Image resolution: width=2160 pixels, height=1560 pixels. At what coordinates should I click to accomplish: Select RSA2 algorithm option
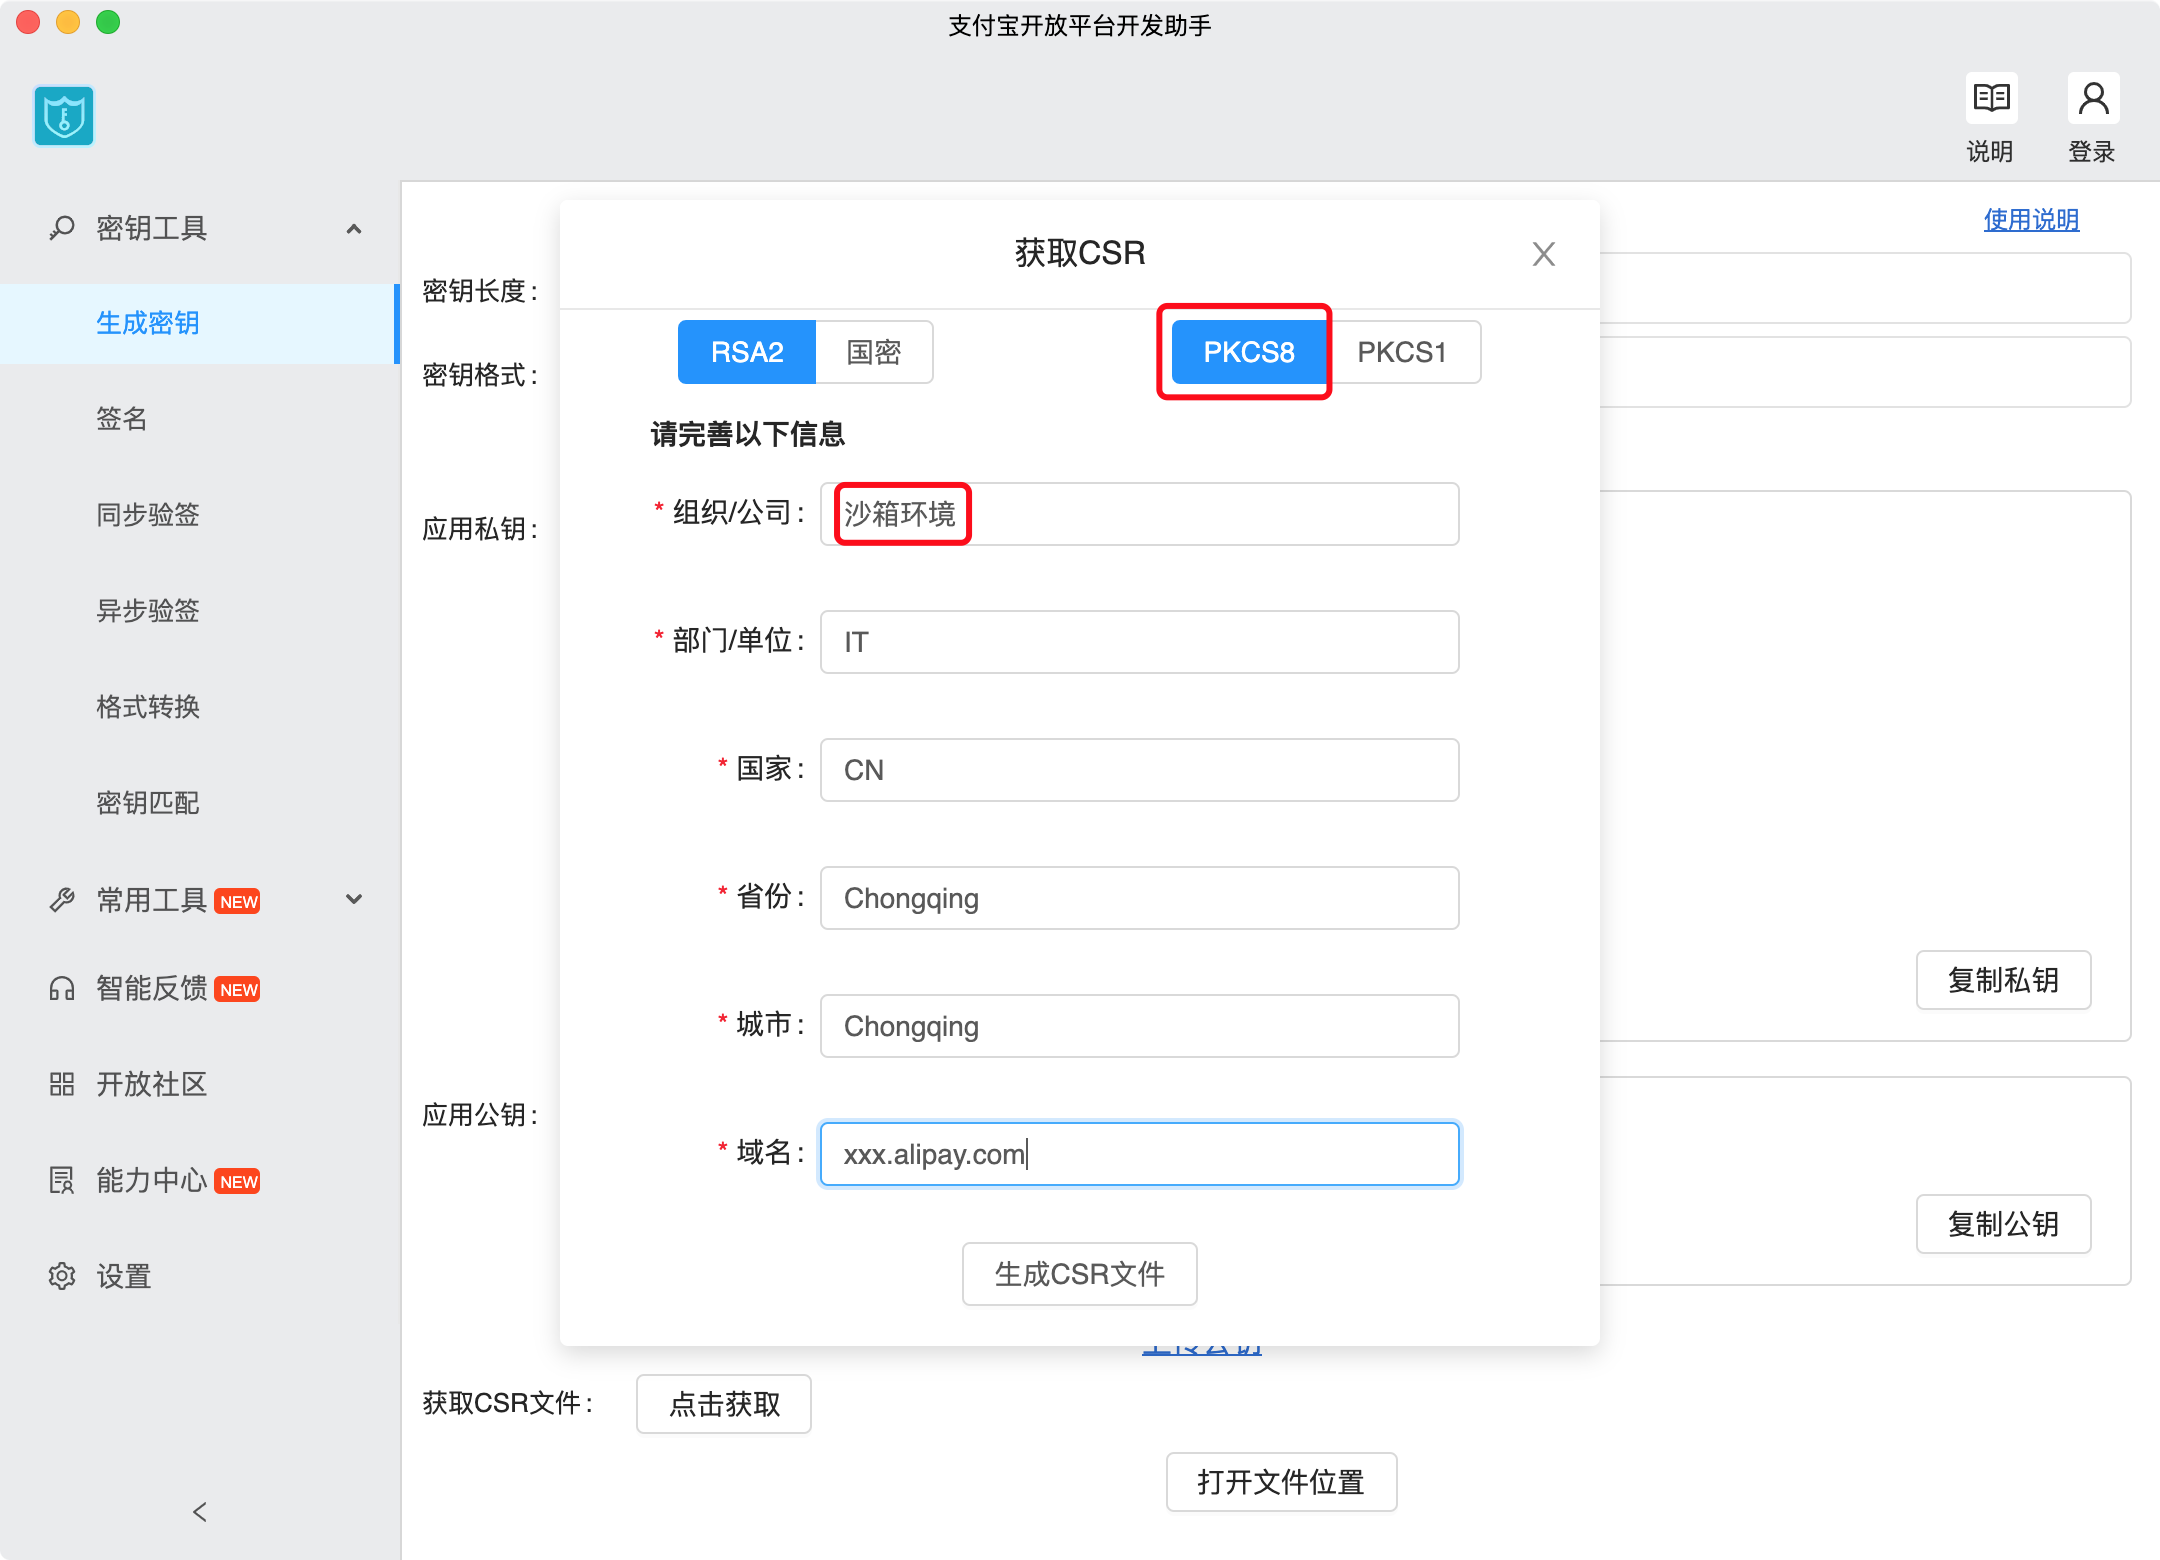pyautogui.click(x=747, y=352)
